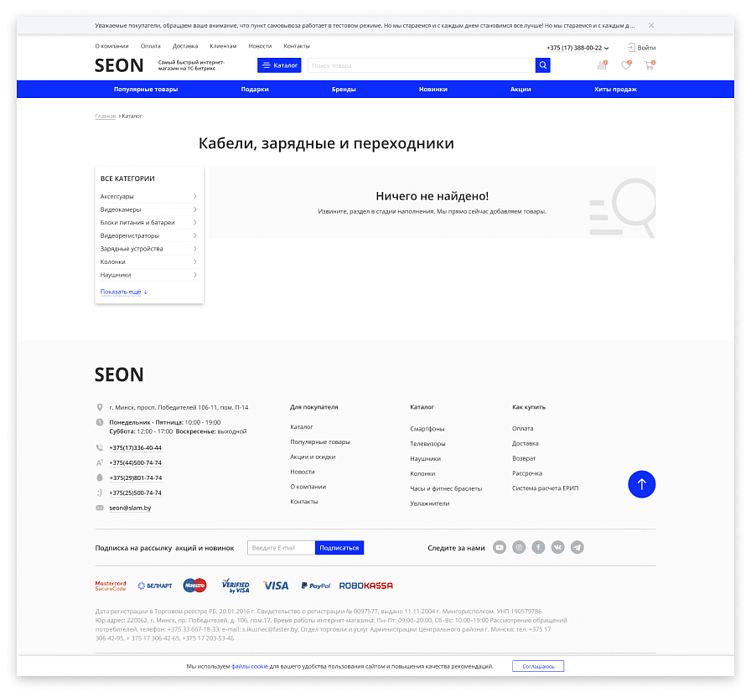Click the Verified by Visa logo
The image size is (751, 692).
(236, 586)
